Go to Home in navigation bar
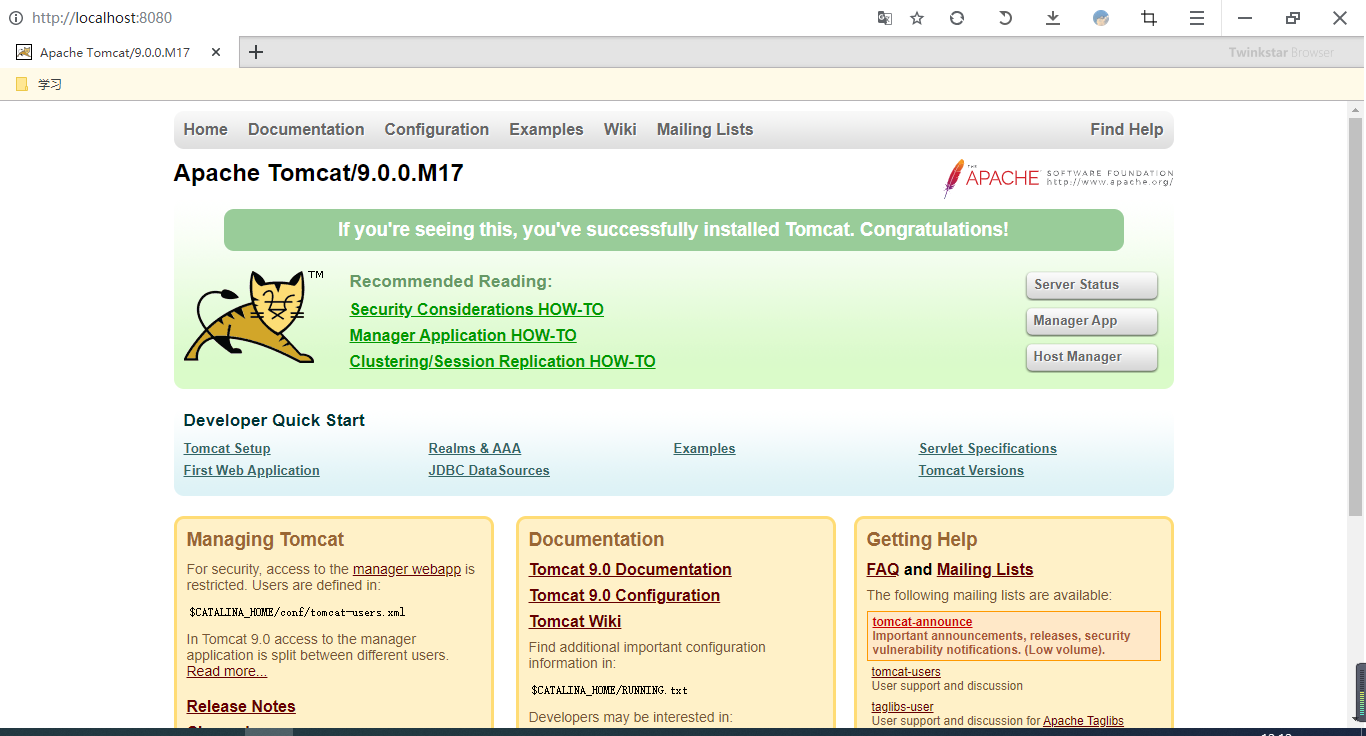 (x=205, y=129)
